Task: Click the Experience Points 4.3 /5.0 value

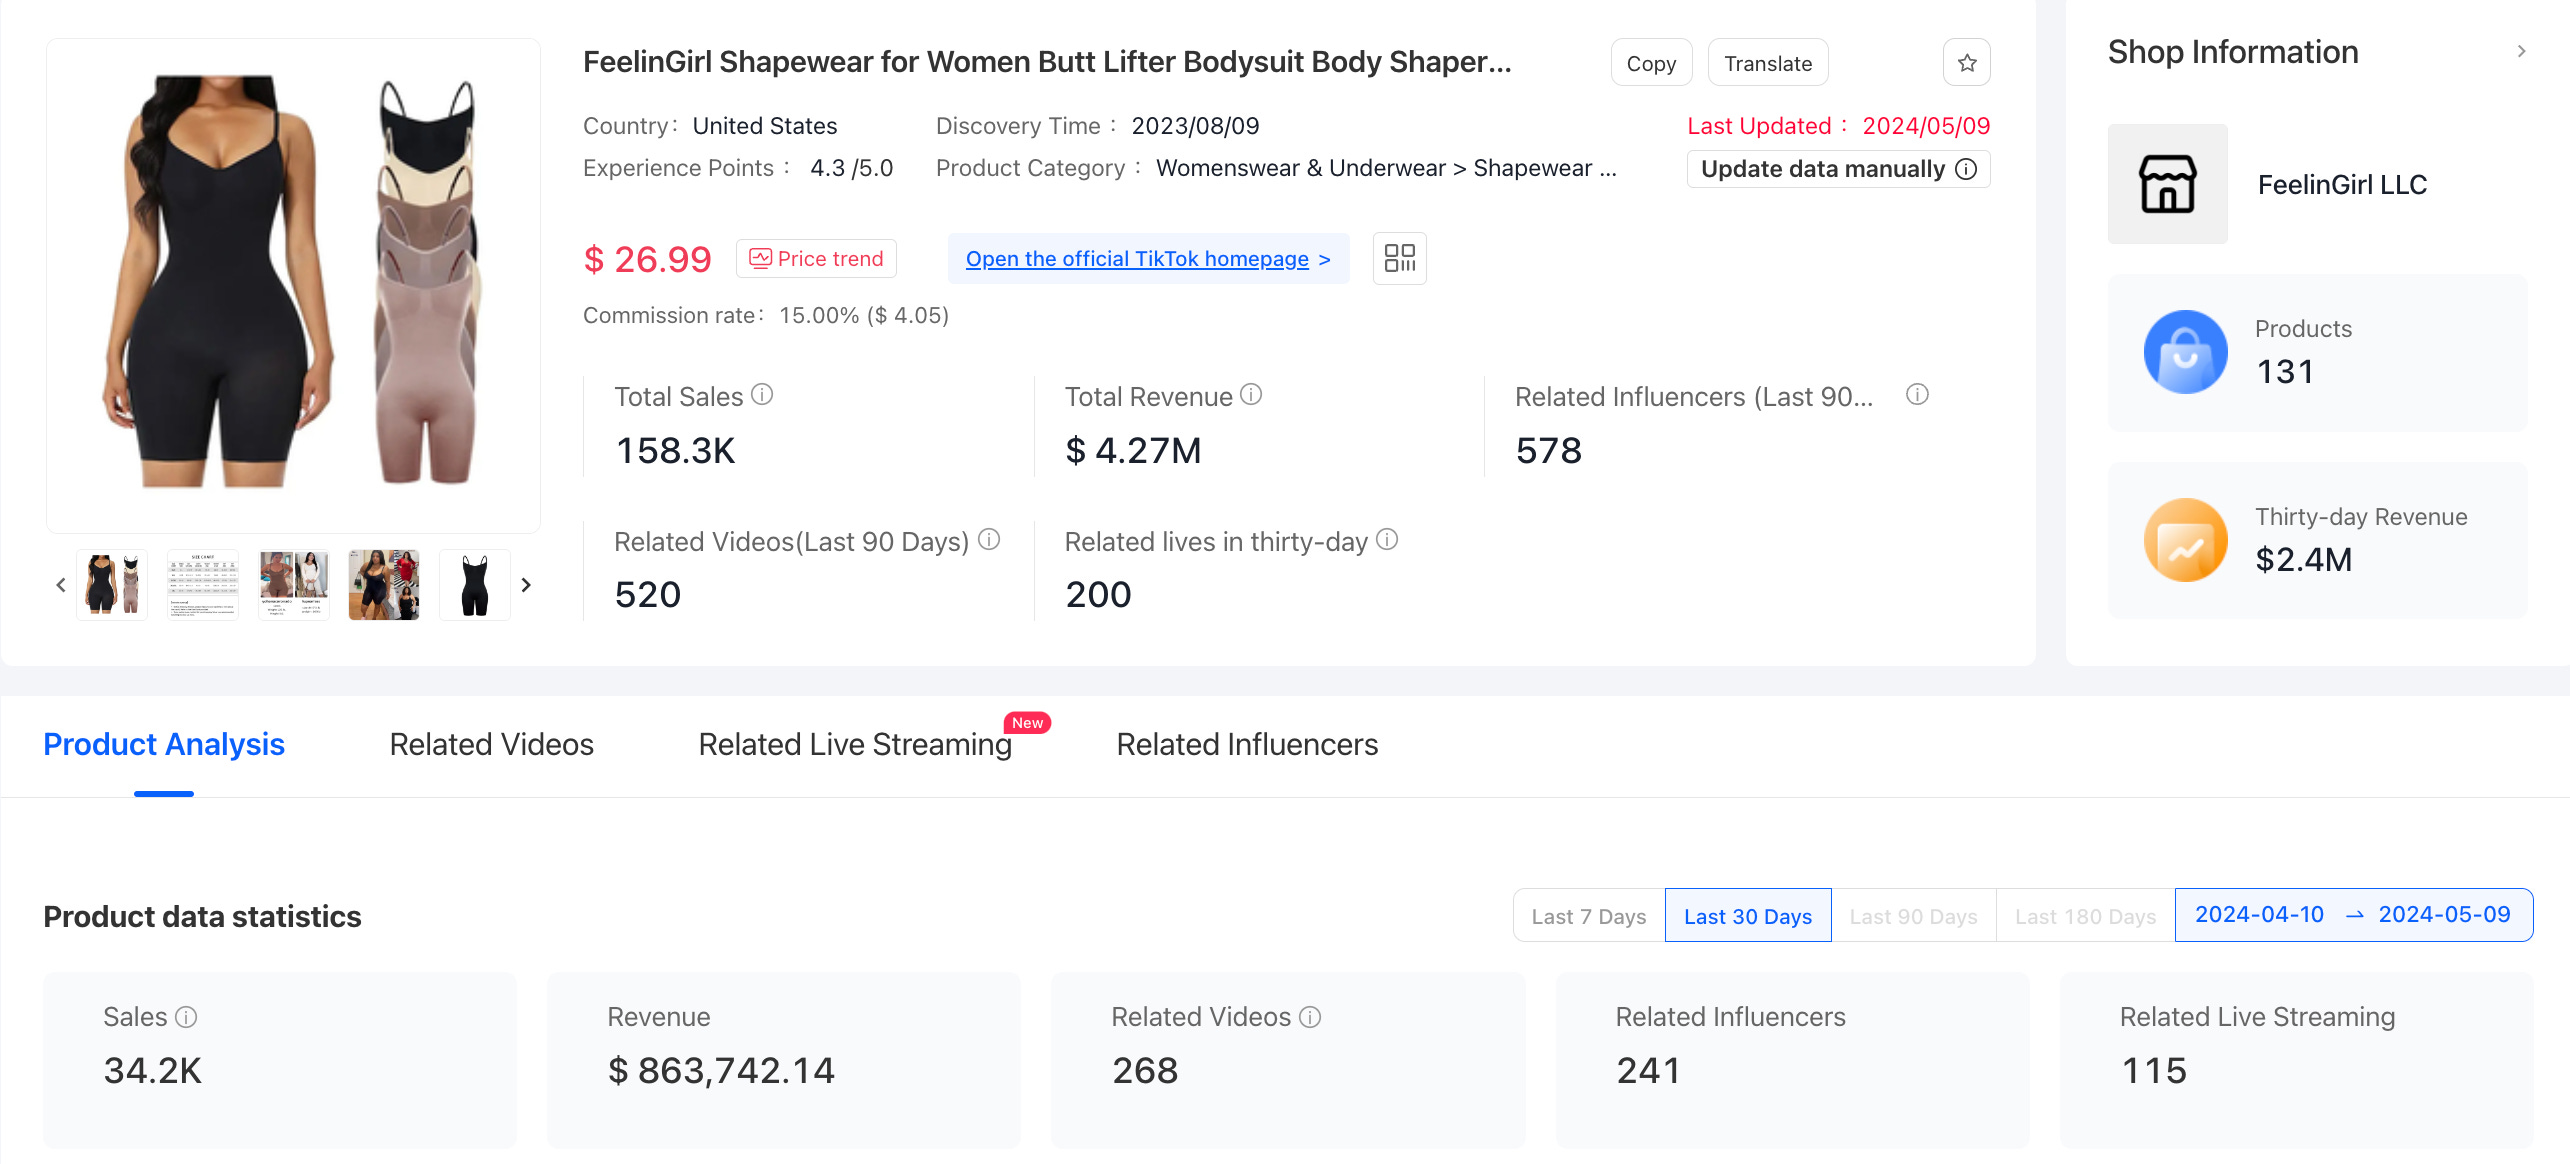Action: pyautogui.click(x=851, y=168)
